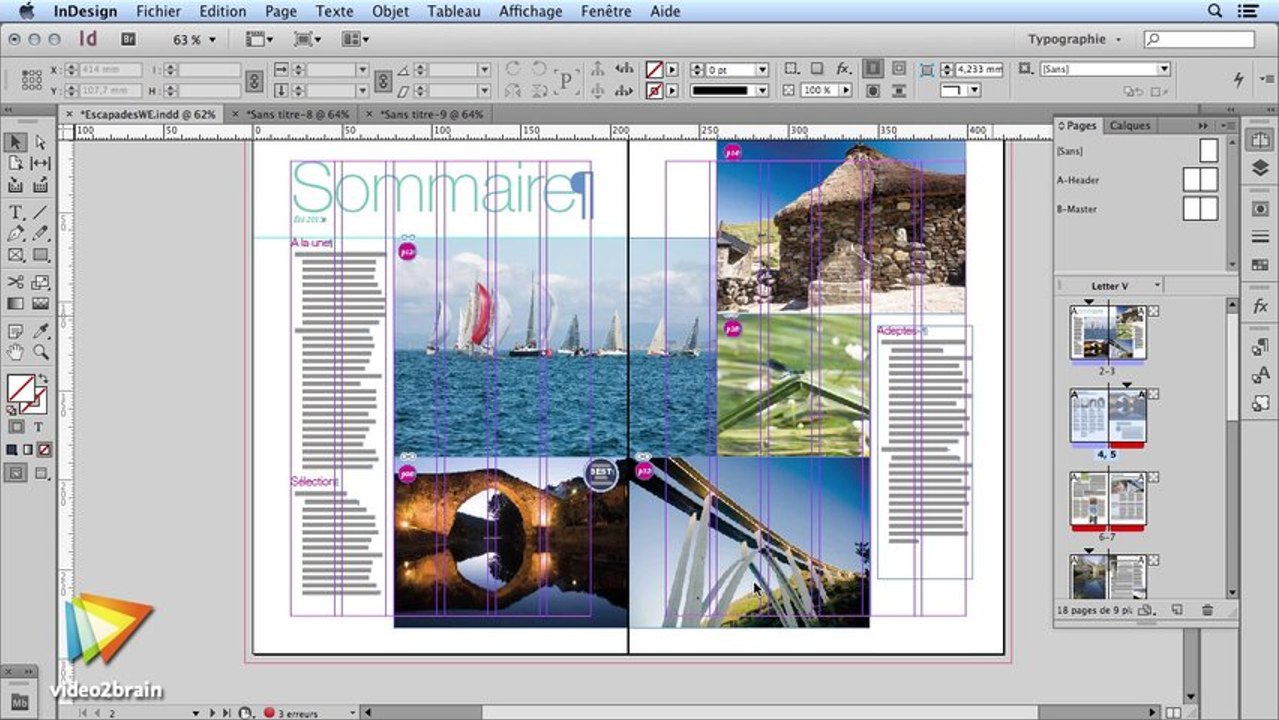Select the Eyedropper tool

[41, 332]
